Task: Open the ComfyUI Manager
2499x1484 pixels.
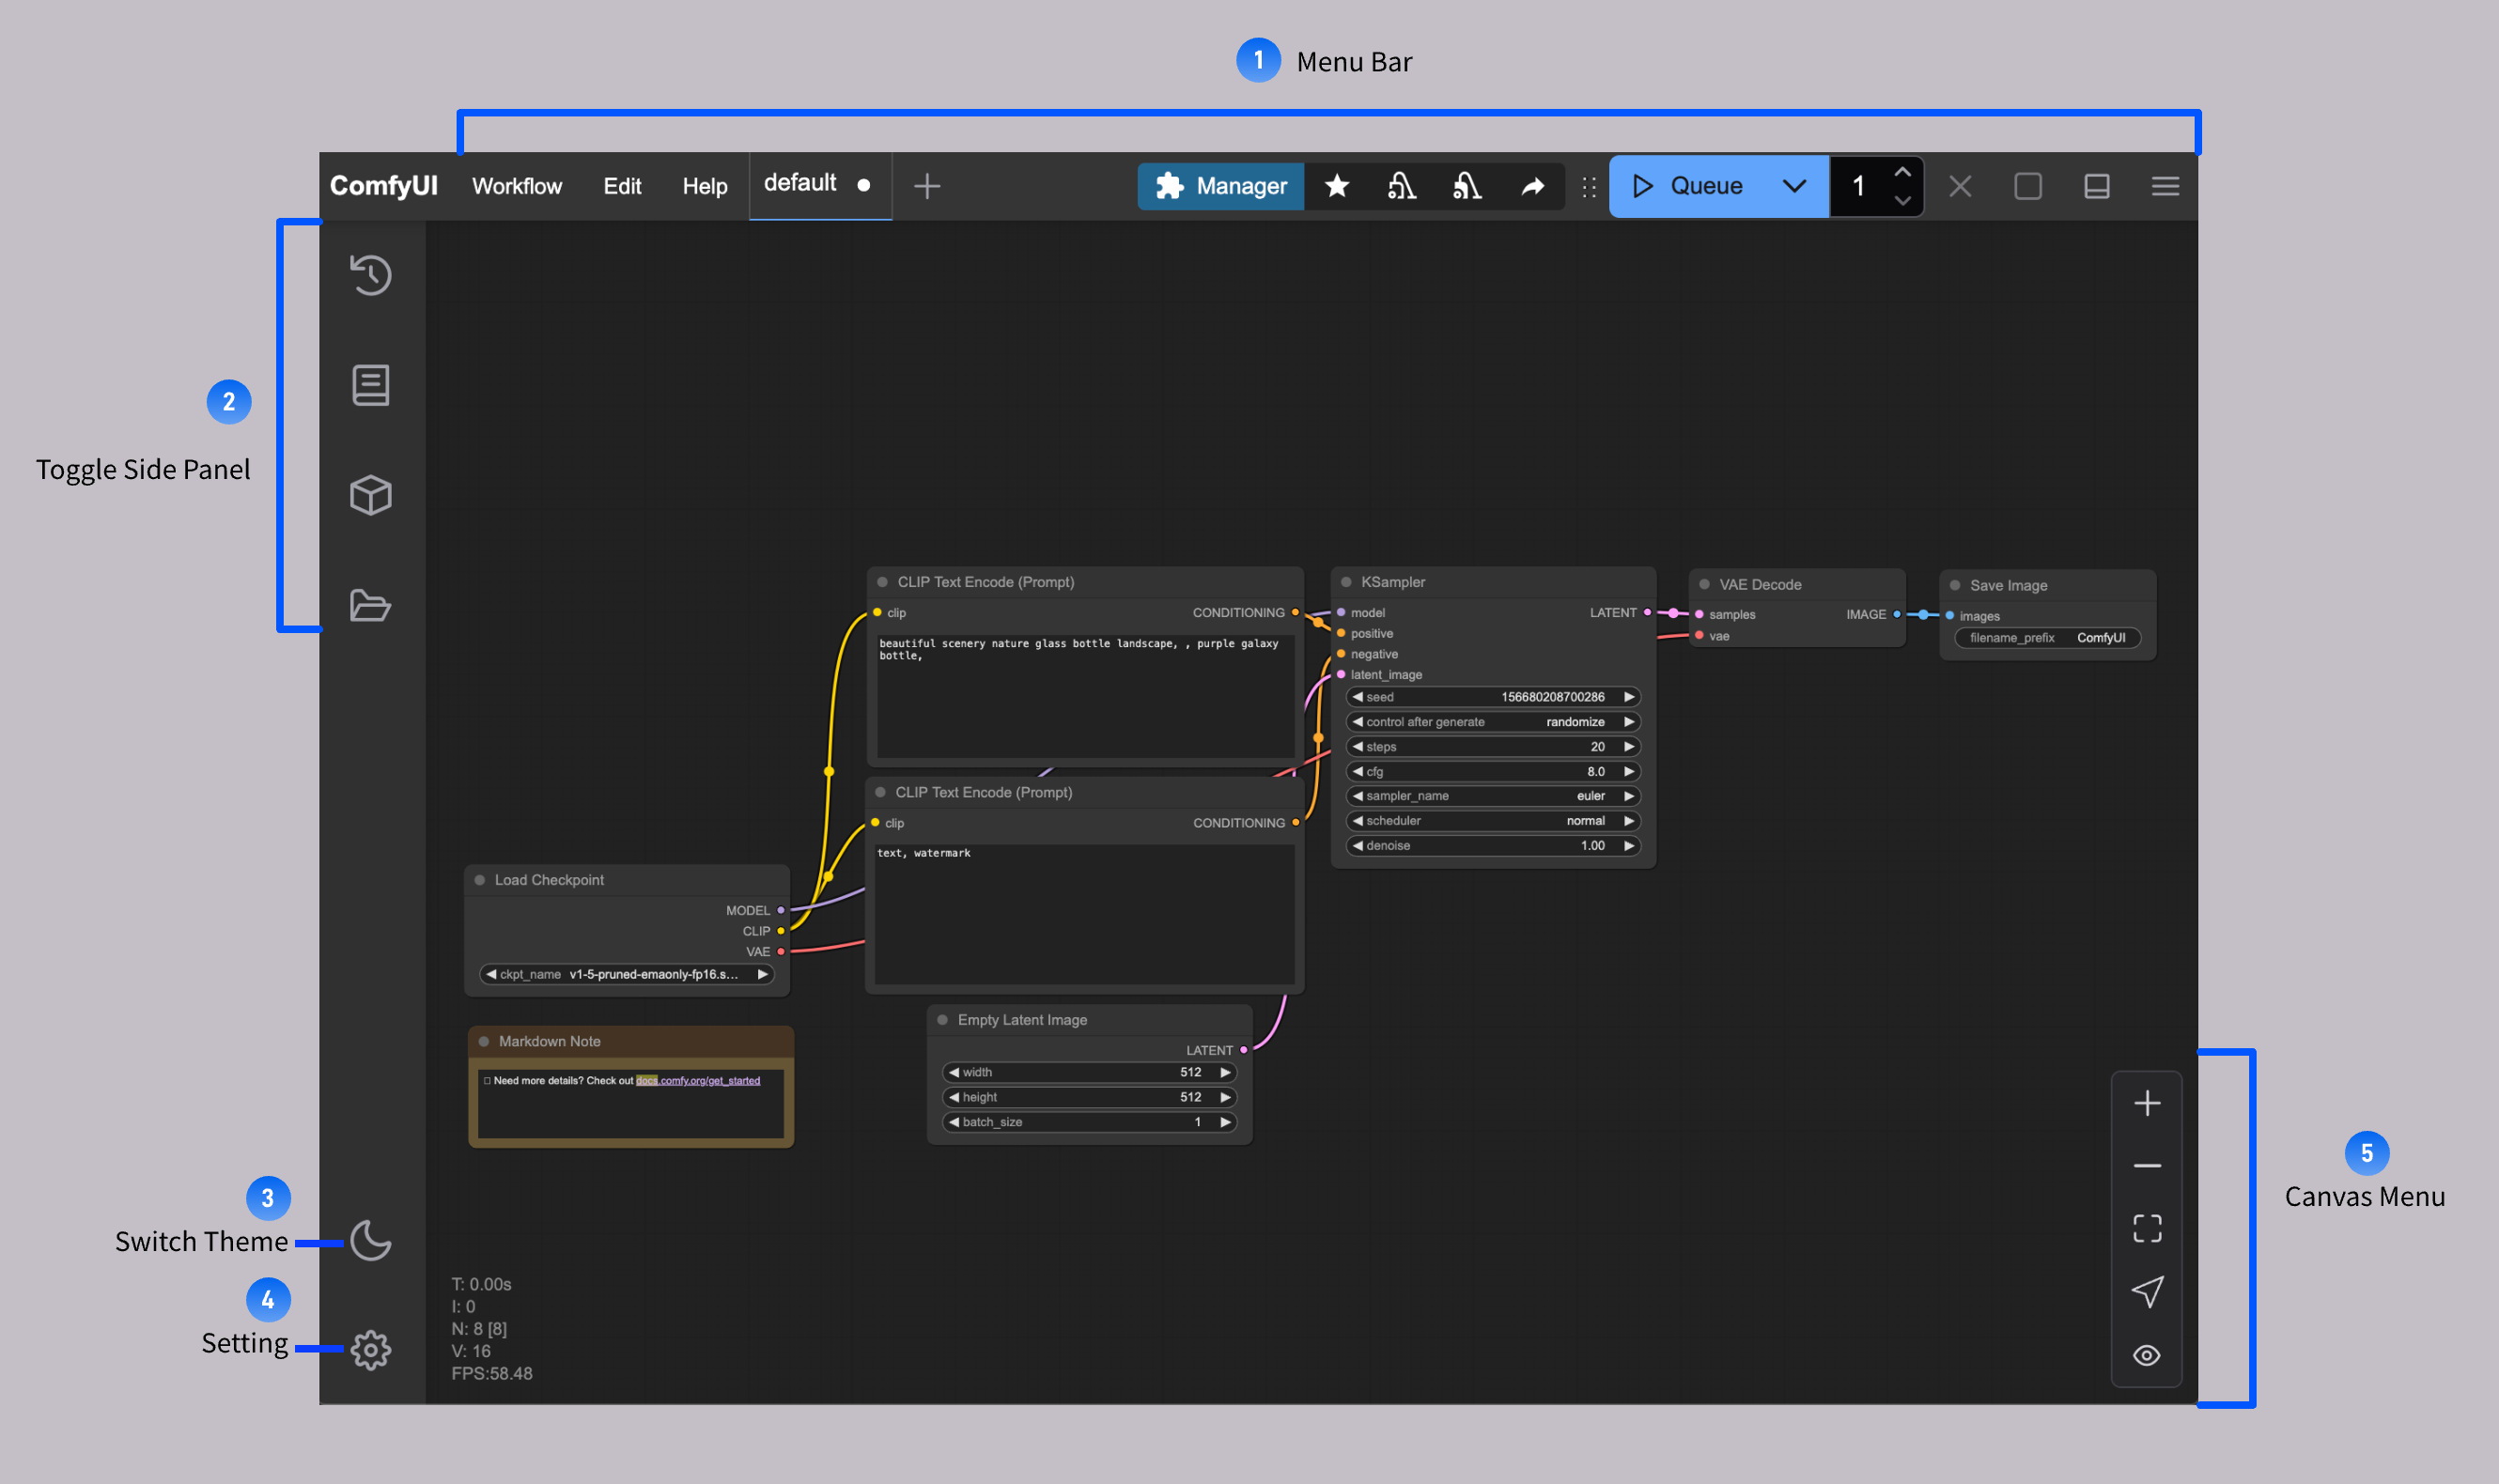Action: click(1220, 186)
